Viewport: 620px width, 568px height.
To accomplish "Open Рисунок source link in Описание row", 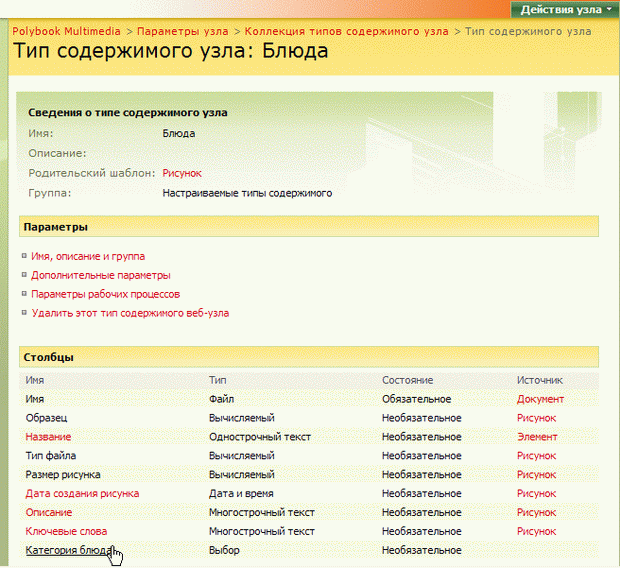I will coord(537,513).
